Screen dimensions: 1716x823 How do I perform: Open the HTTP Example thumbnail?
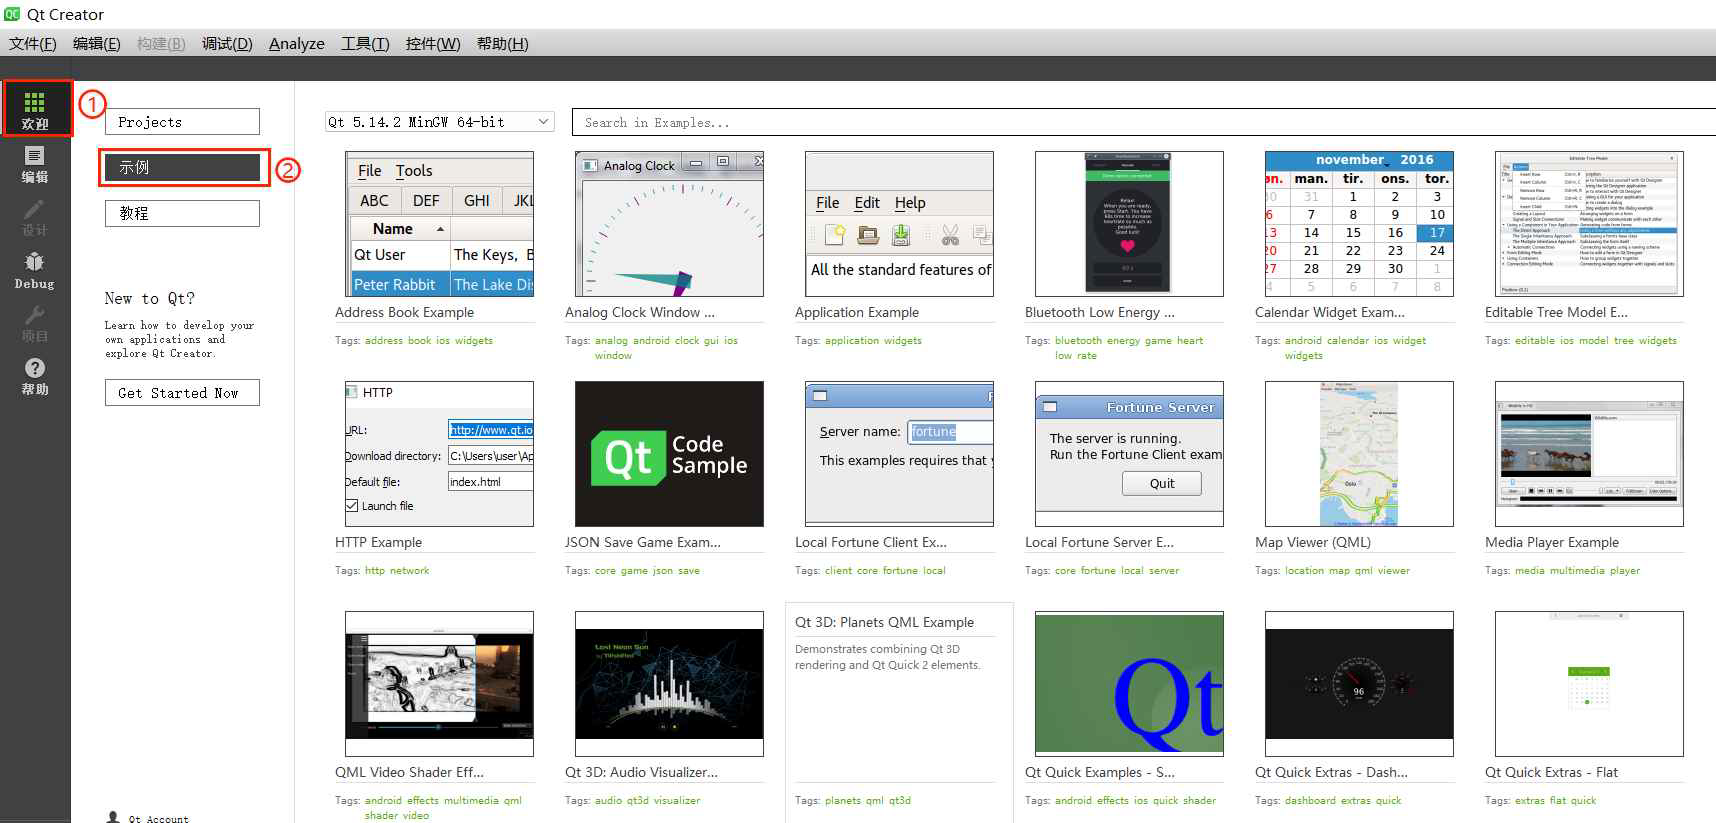pos(439,454)
